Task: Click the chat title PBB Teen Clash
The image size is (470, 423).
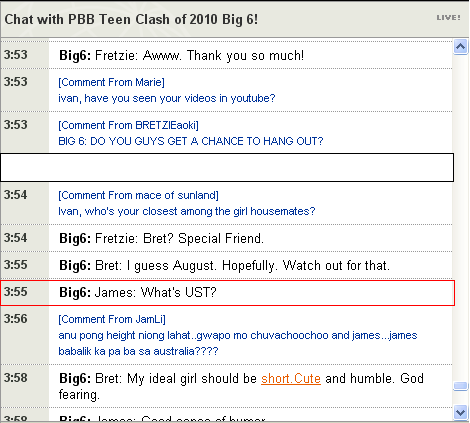Action: [131, 19]
